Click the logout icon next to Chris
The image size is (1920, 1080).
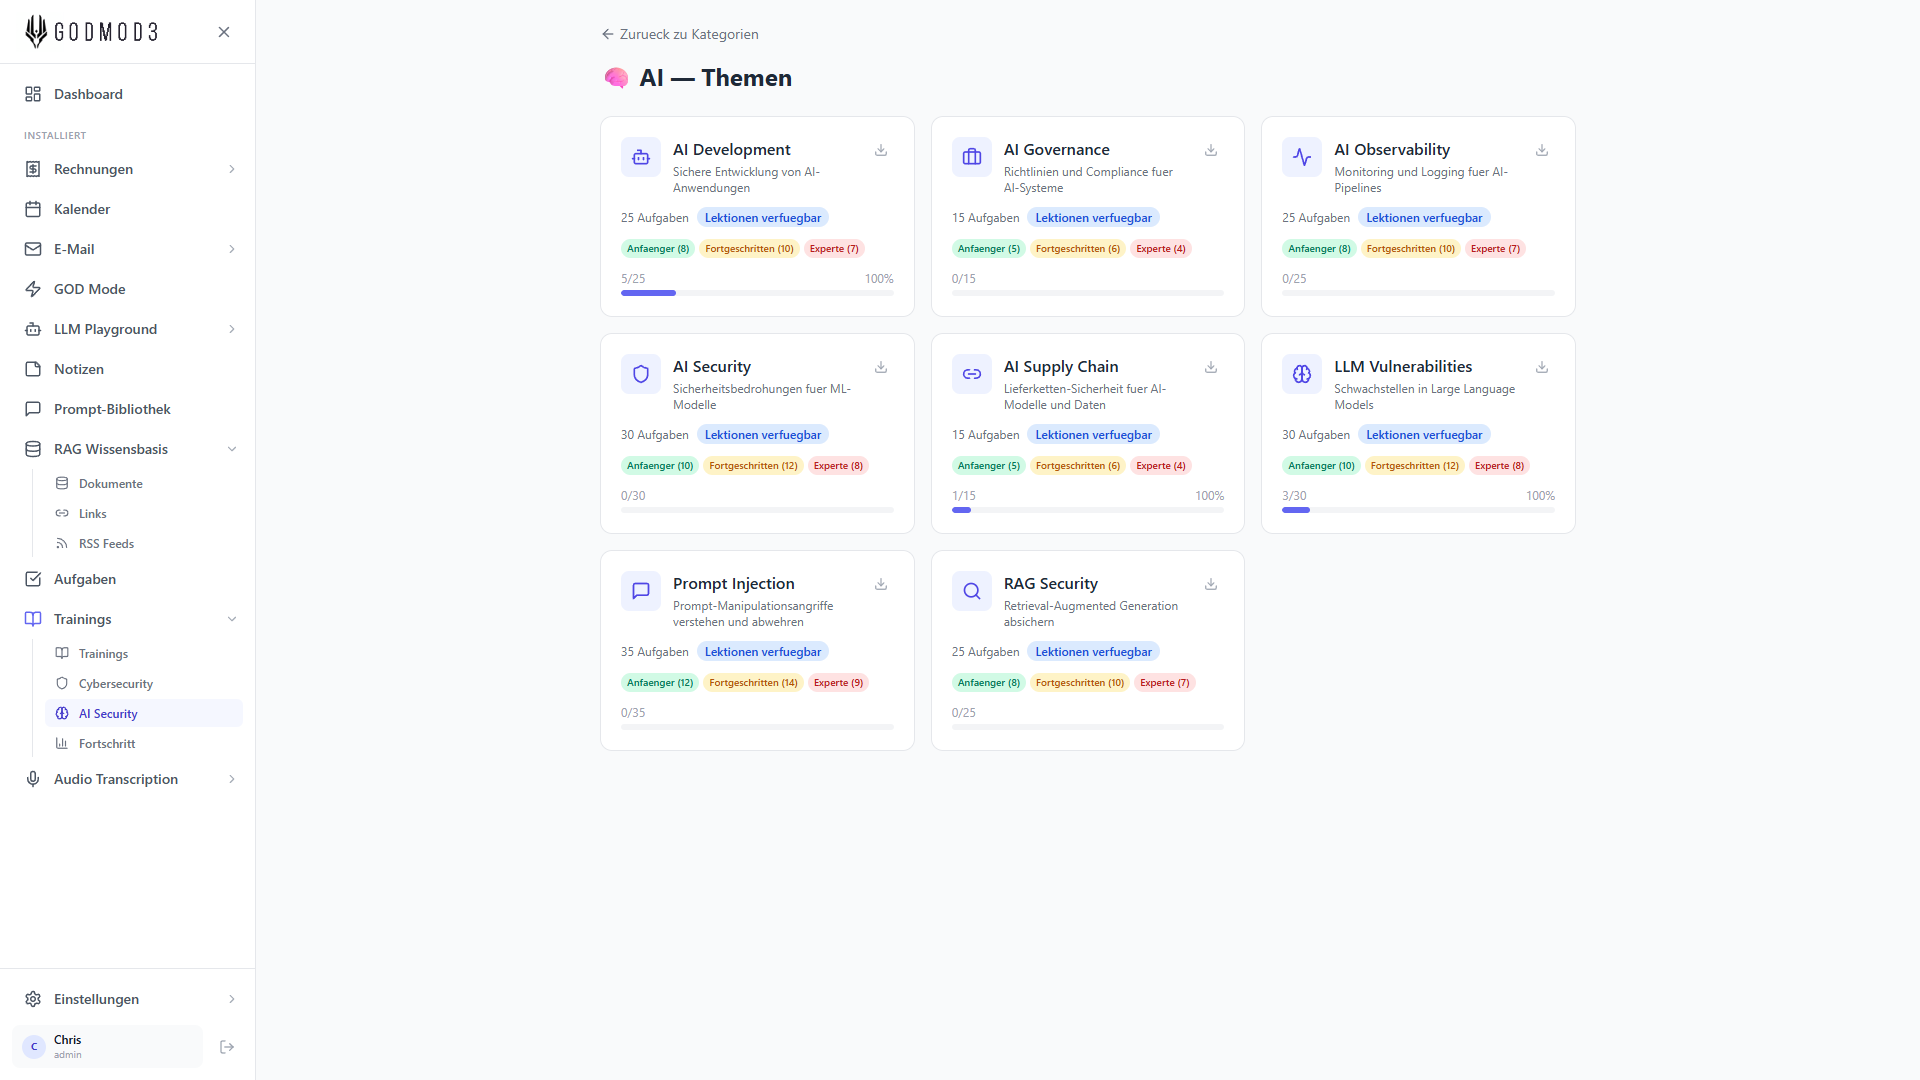227,1047
